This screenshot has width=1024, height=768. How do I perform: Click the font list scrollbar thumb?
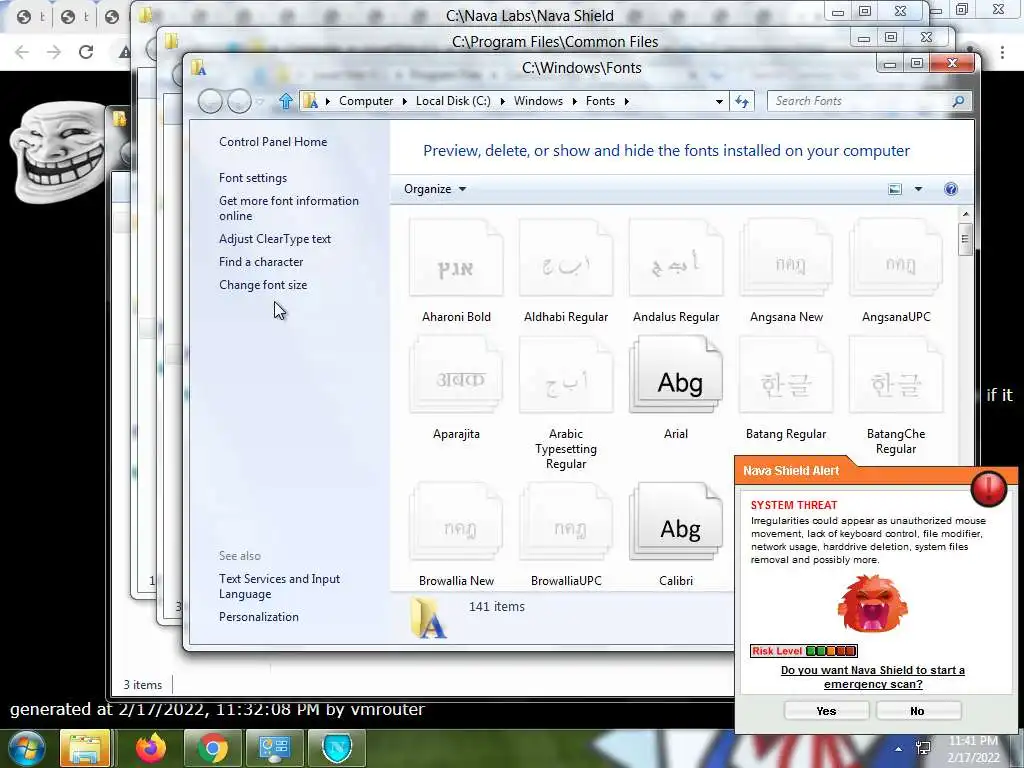coord(965,239)
